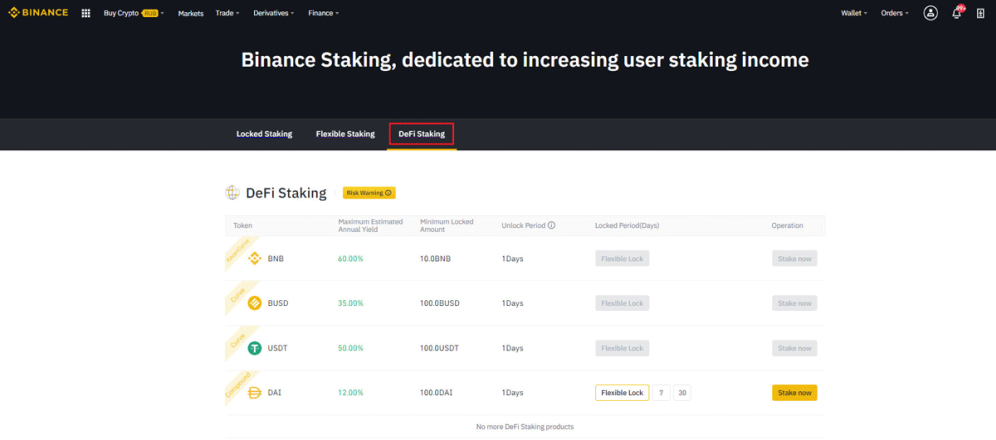This screenshot has width=996, height=440.
Task: Click the BUSD token icon
Action: point(255,303)
